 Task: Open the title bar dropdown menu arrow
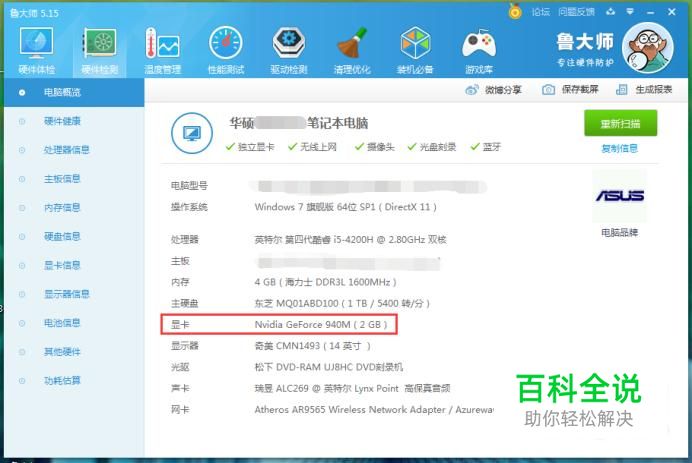(630, 12)
